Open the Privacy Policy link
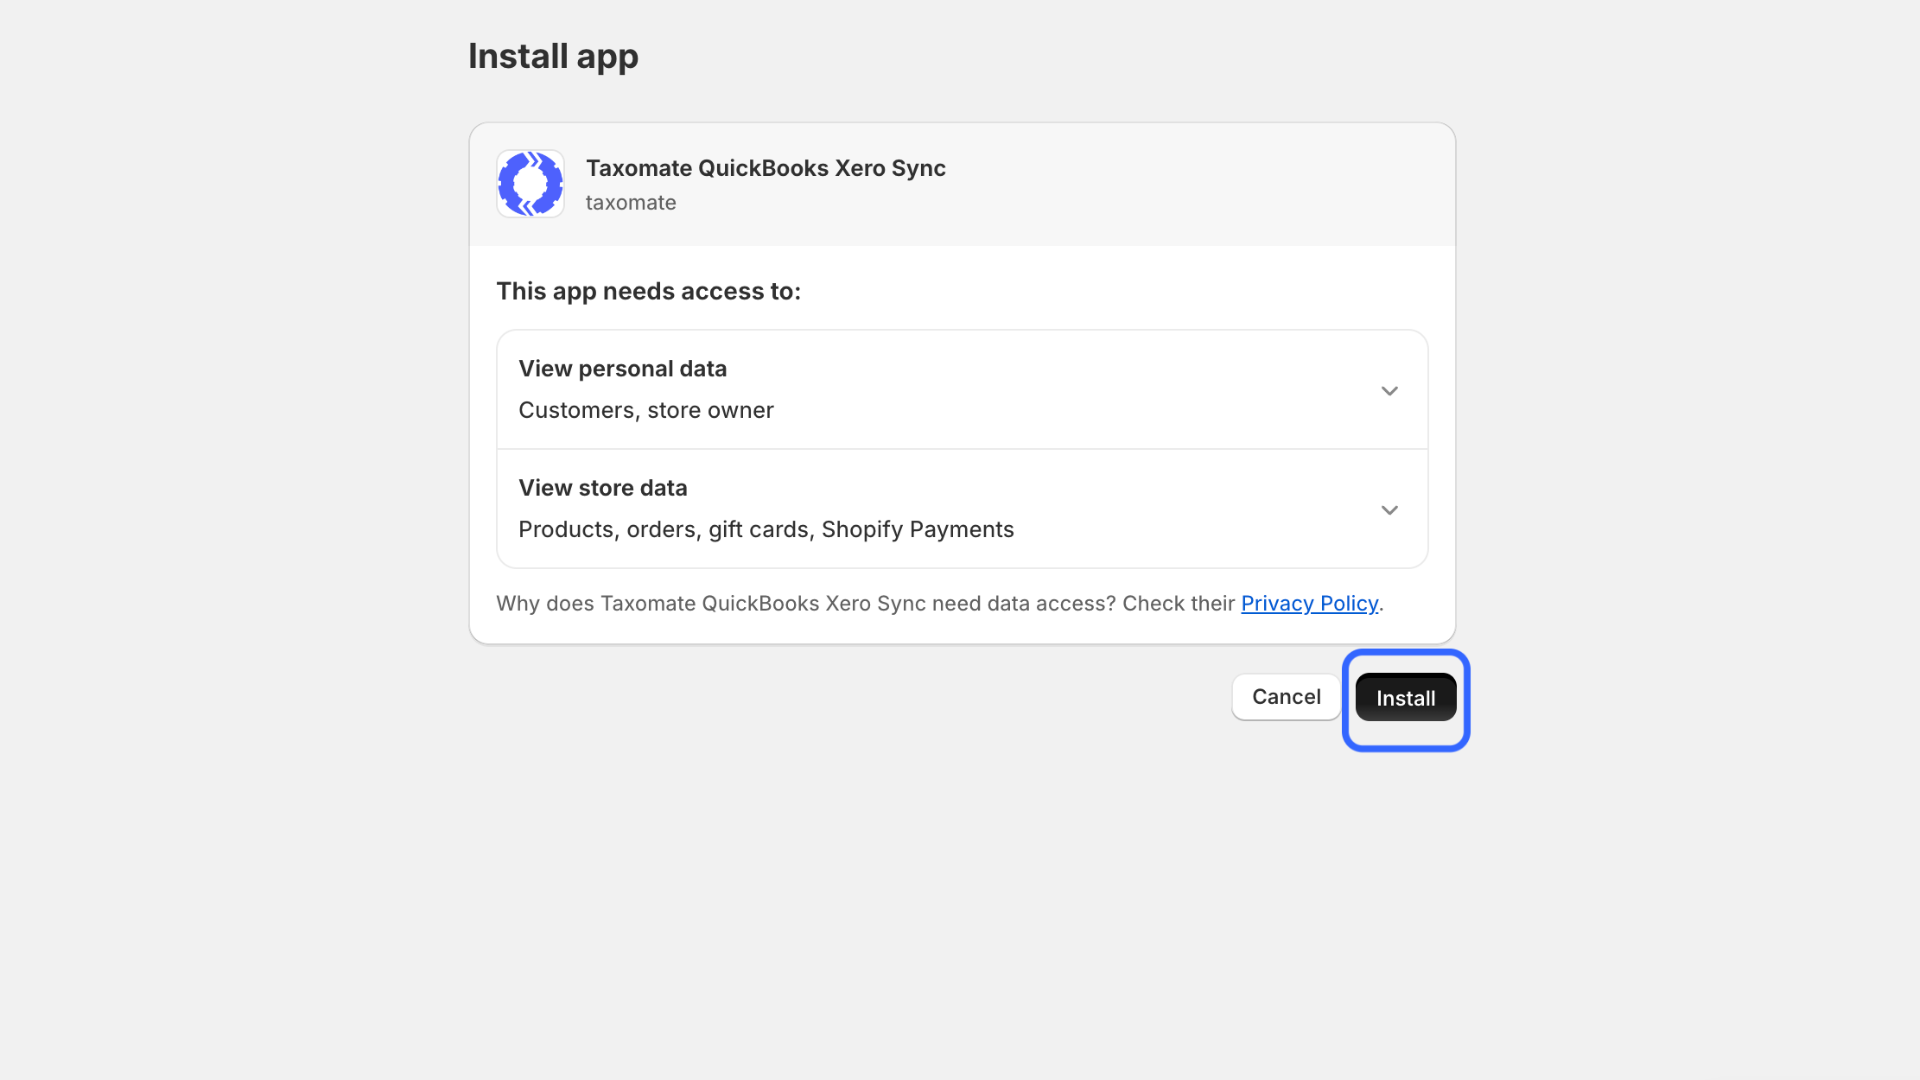 1309,603
